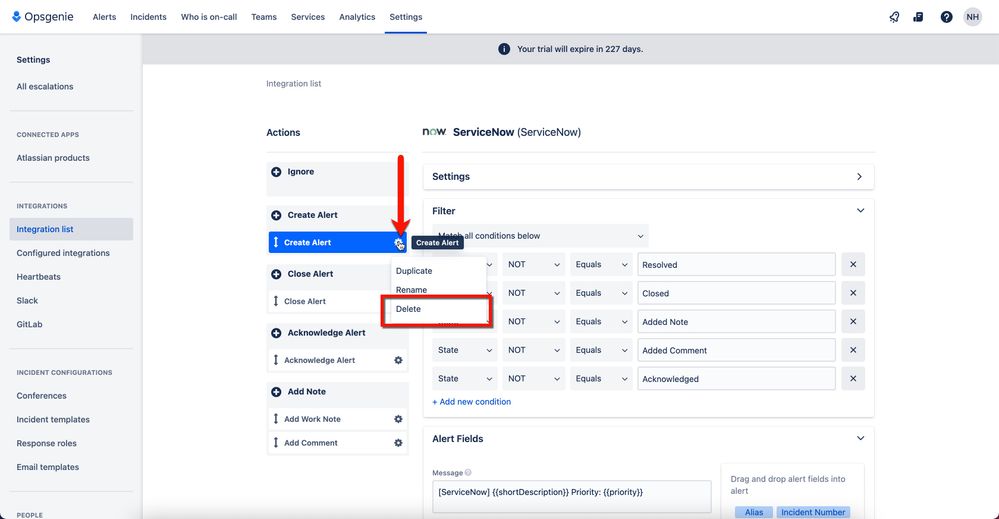
Task: Go to the Alerts tab
Action: (x=104, y=17)
